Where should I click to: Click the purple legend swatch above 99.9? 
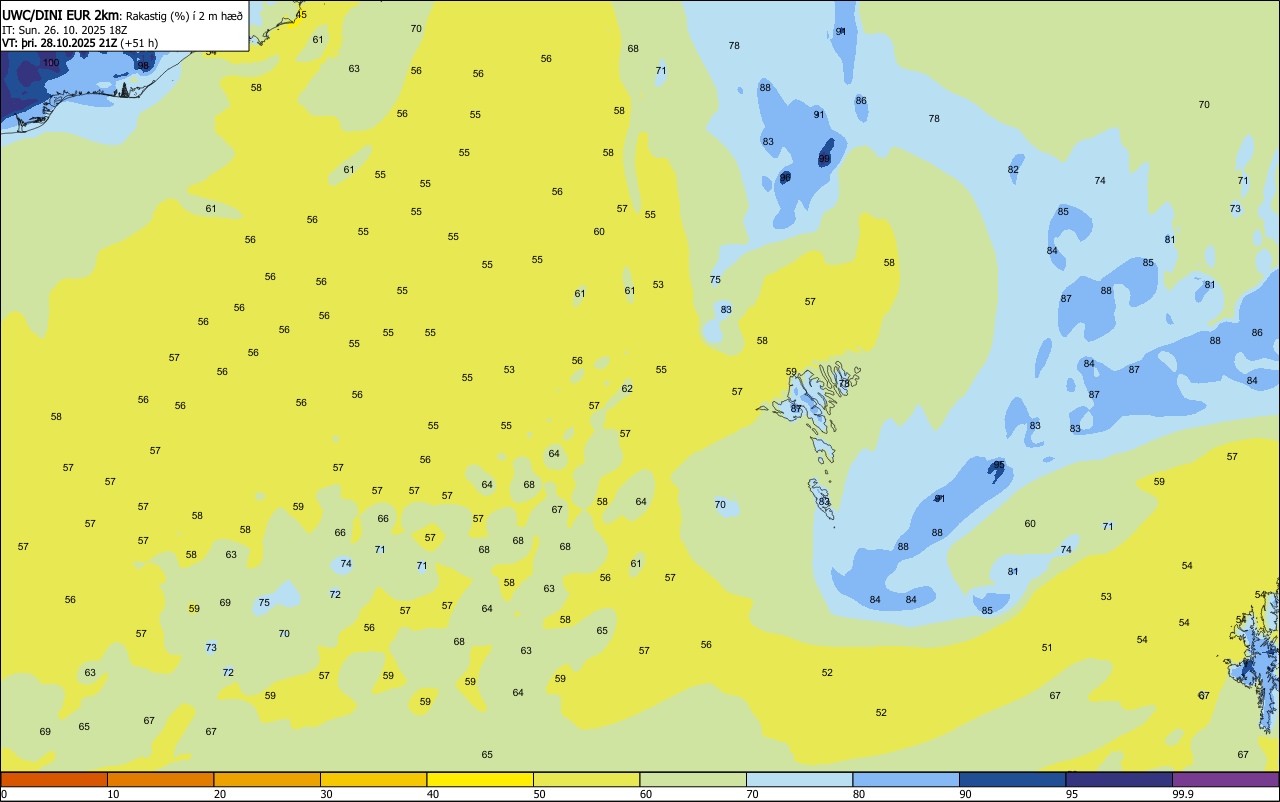[x=1225, y=779]
